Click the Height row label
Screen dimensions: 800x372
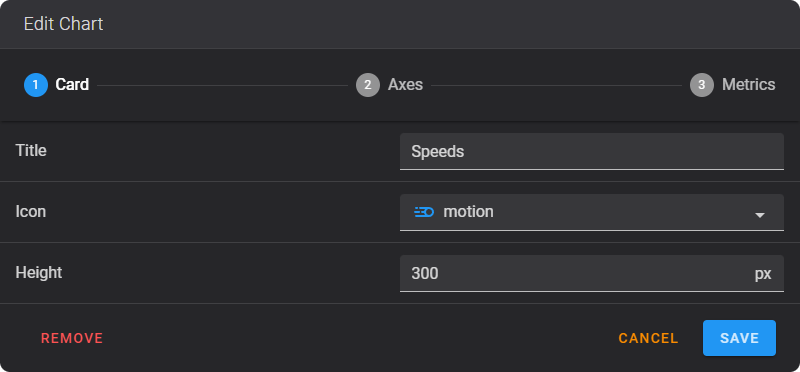coord(39,272)
